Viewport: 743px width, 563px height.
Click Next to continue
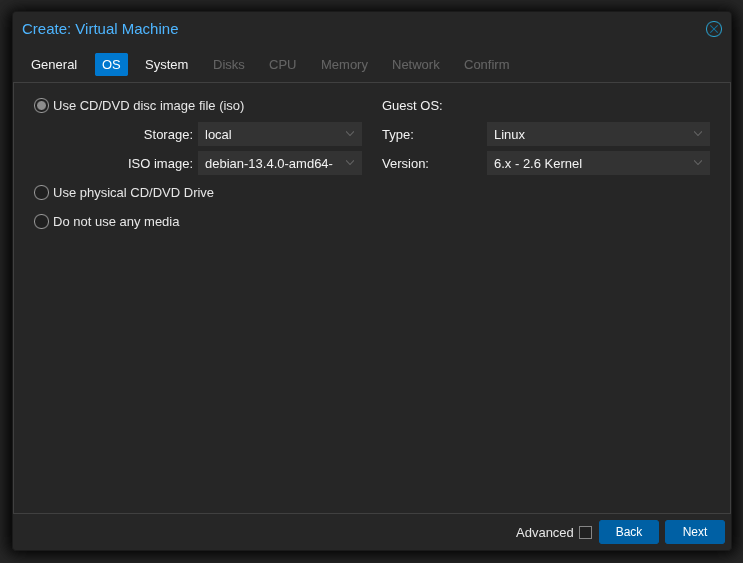(694, 532)
